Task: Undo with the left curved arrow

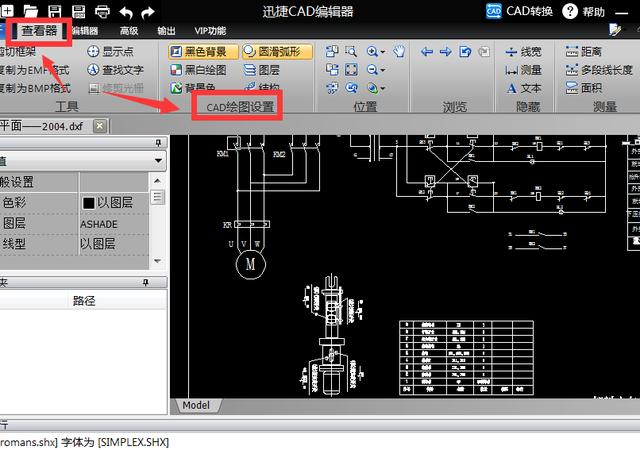Action: tap(126, 12)
